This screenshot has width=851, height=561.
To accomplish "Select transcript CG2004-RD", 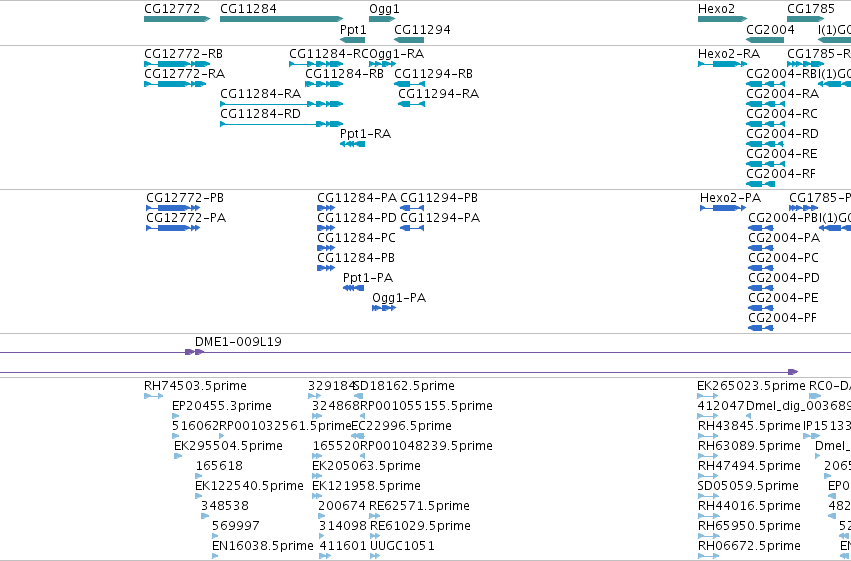I will (x=765, y=144).
